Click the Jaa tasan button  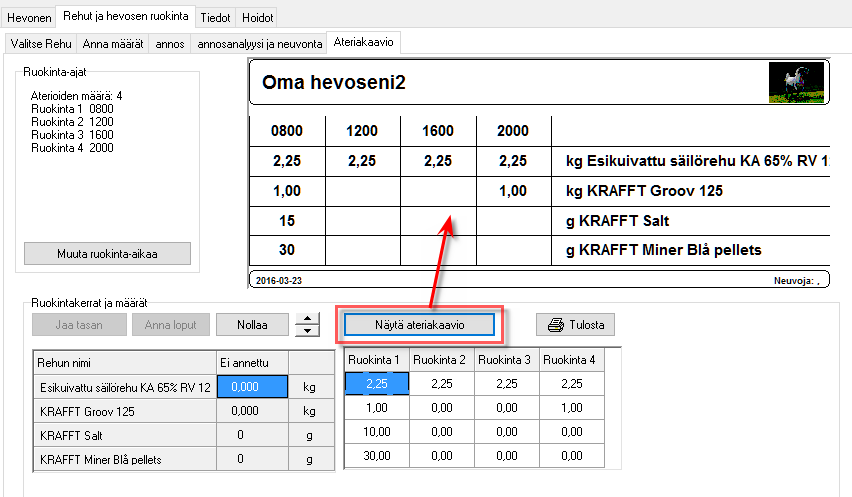[80, 325]
